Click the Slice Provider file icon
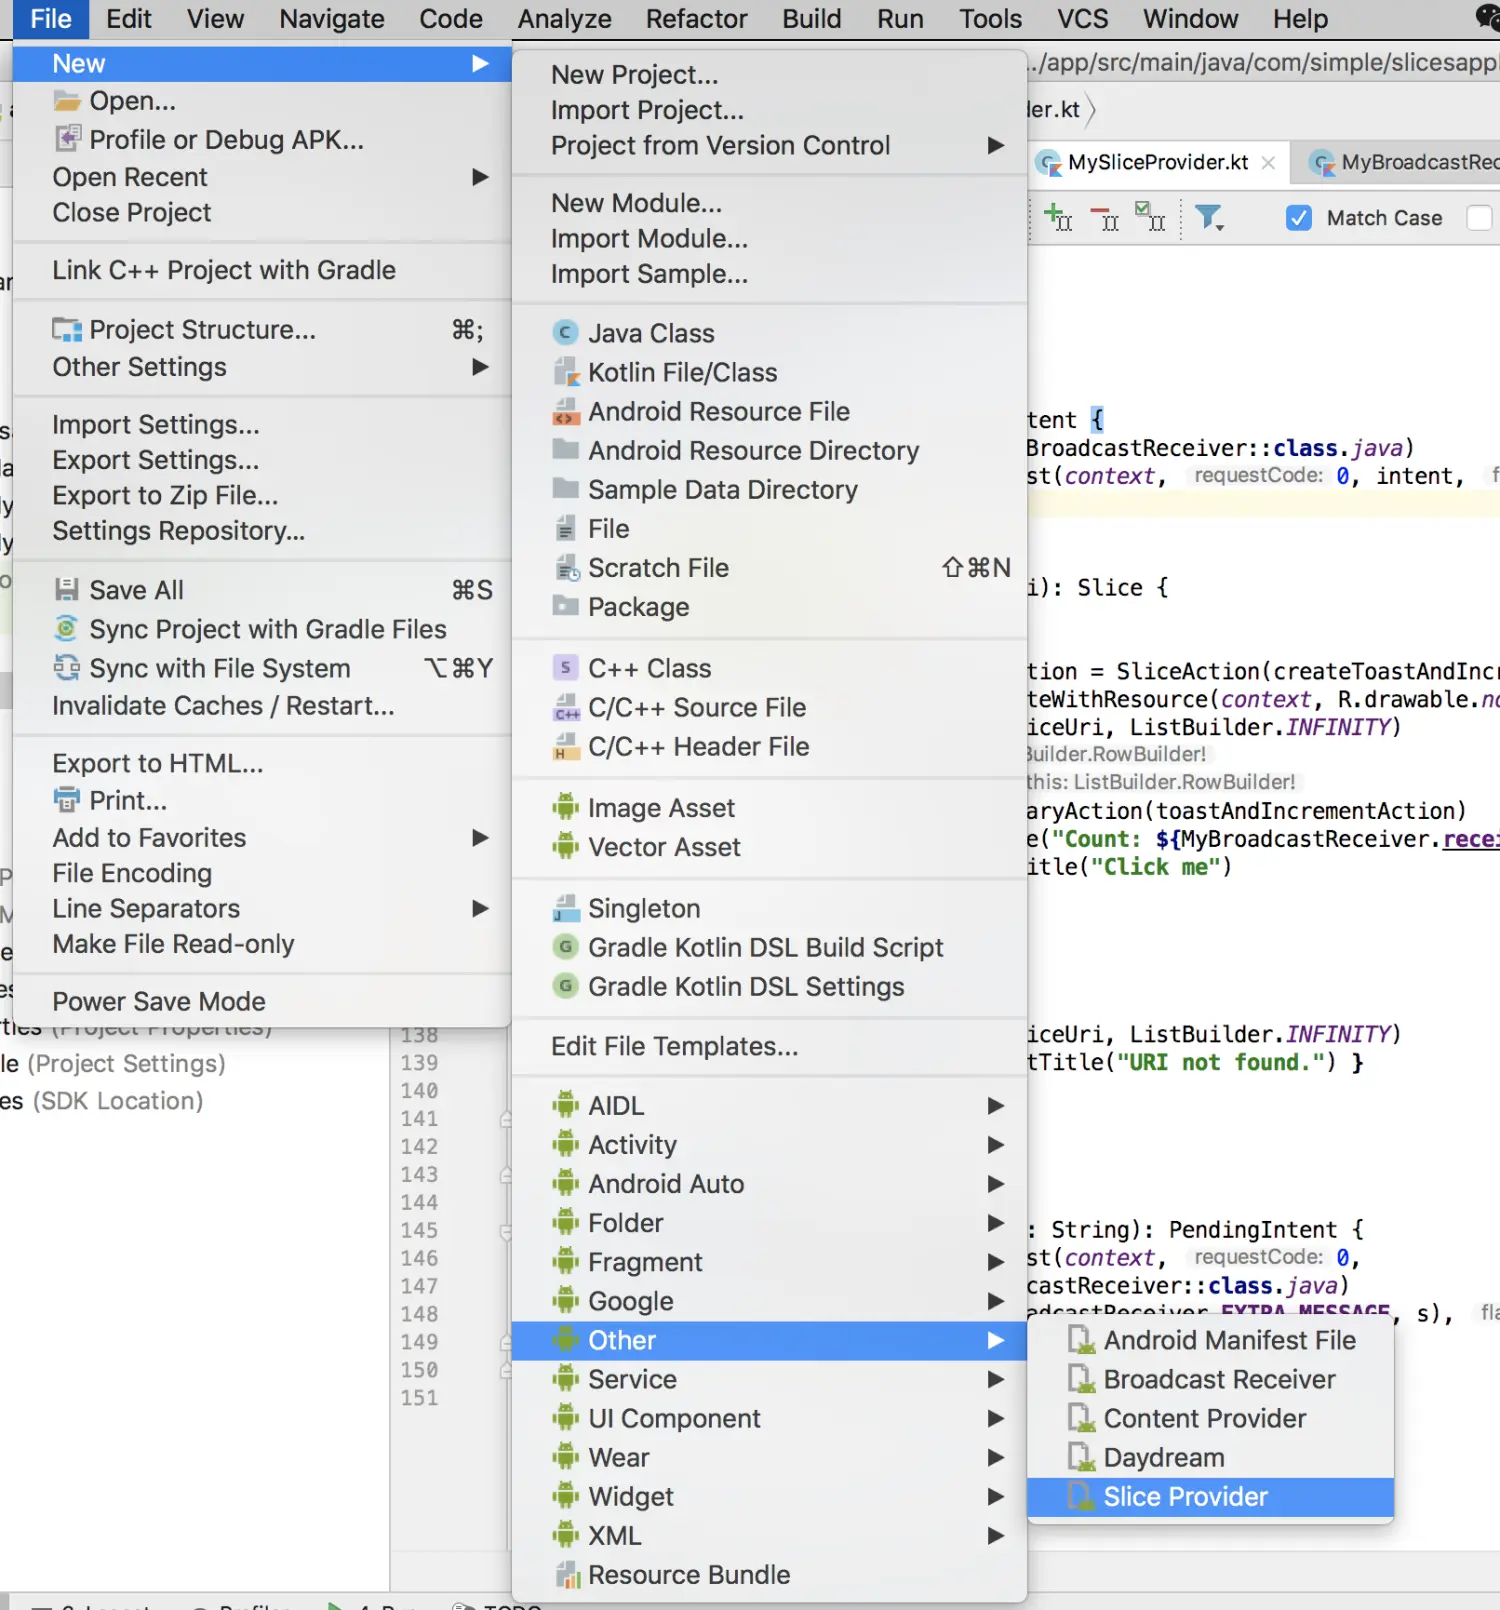This screenshot has width=1500, height=1610. pyautogui.click(x=1081, y=1497)
